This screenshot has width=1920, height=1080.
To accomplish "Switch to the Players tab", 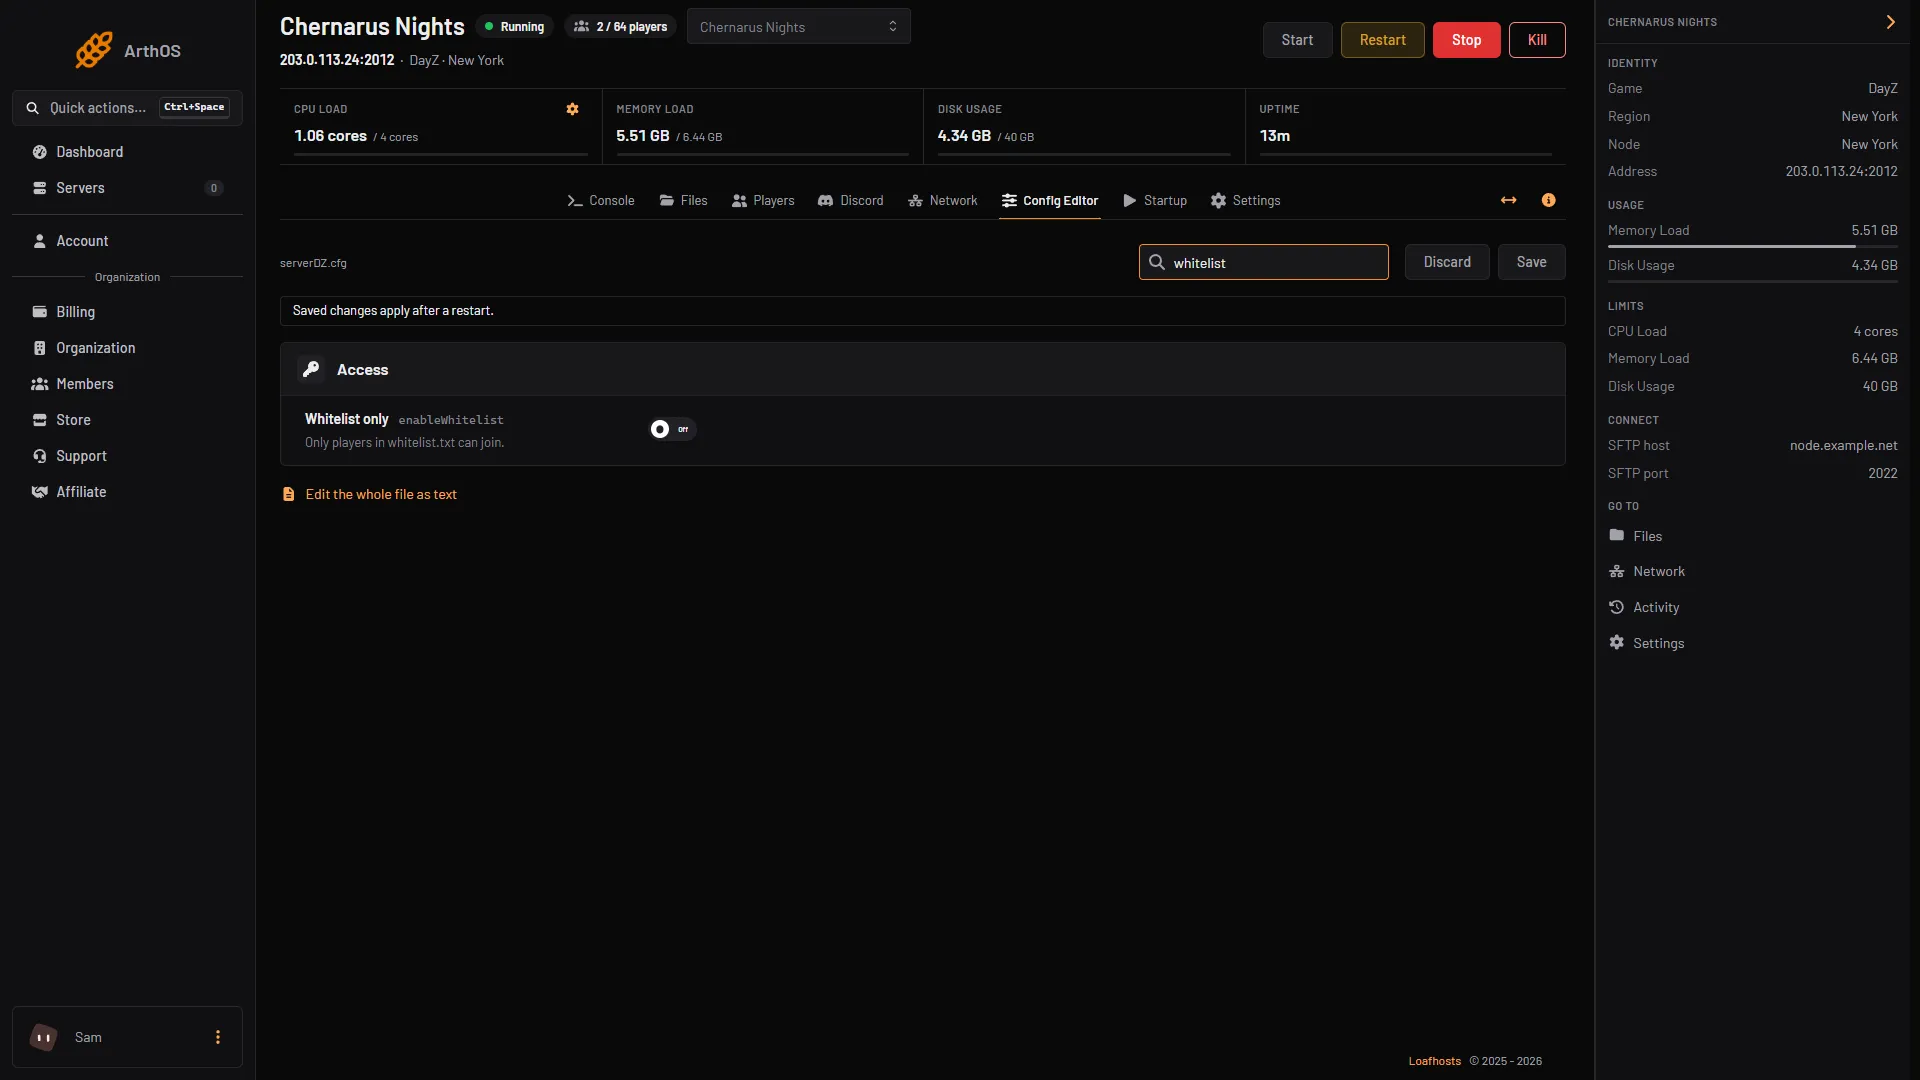I will pos(763,201).
